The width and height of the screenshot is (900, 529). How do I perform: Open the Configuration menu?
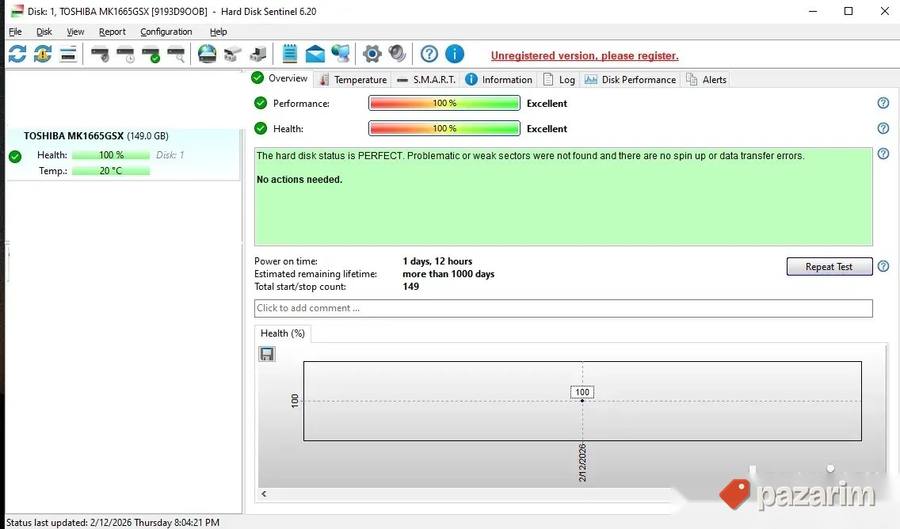pyautogui.click(x=166, y=32)
